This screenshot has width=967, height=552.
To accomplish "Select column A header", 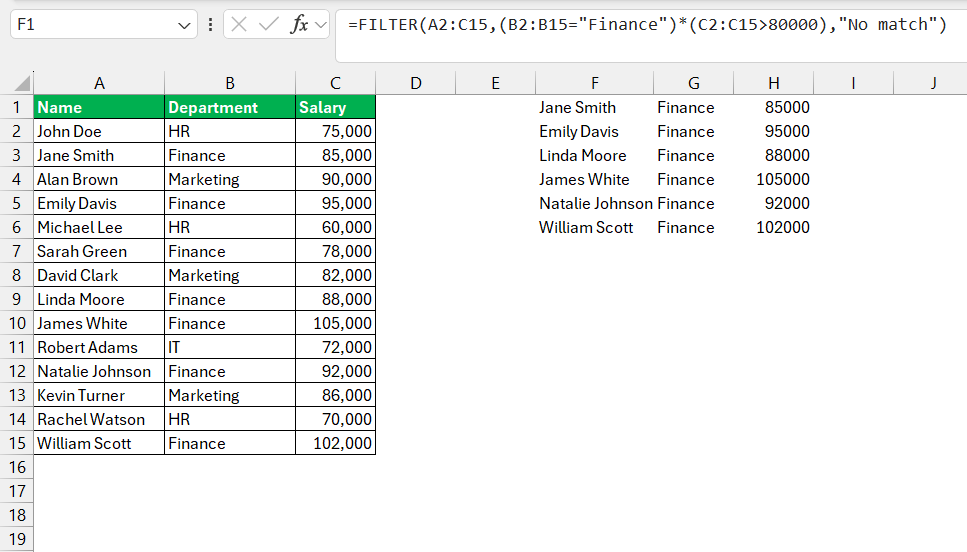I will (x=99, y=83).
